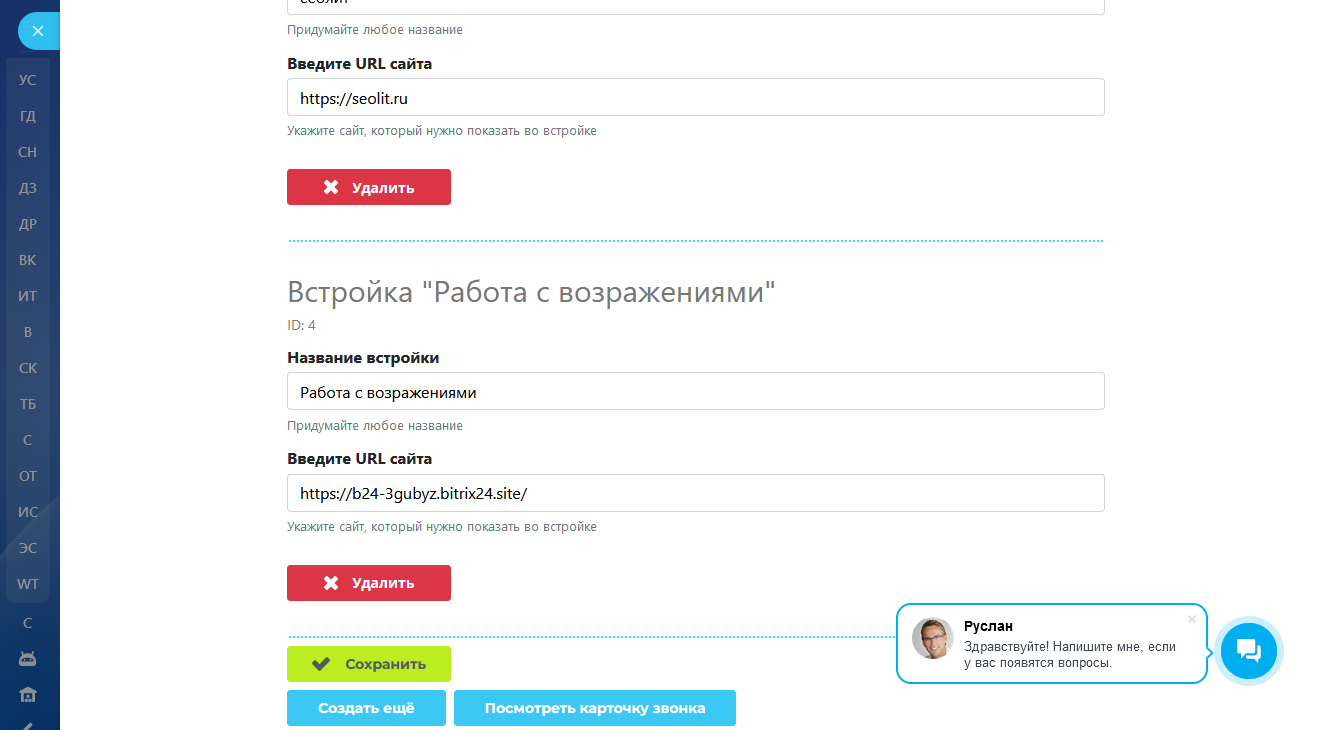Screen dimensions: 1317x730
Task: Click the greeting message "Здравствуйте! Напишите мне..."
Action: pos(1070,655)
